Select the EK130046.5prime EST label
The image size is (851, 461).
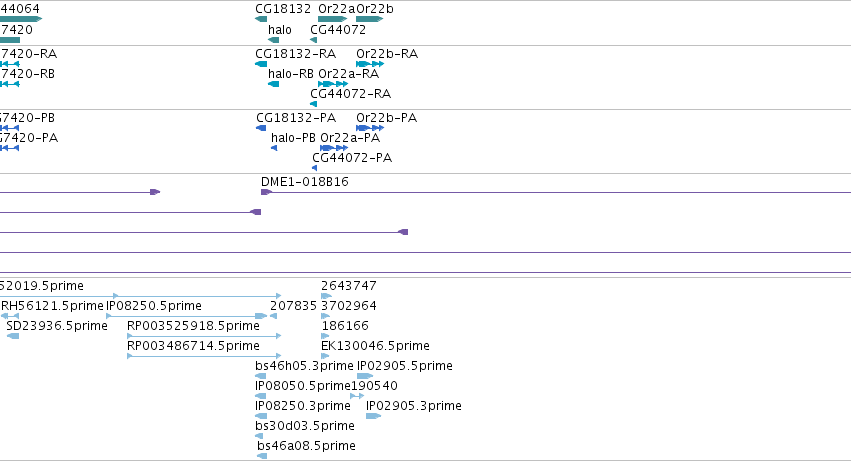(x=375, y=346)
